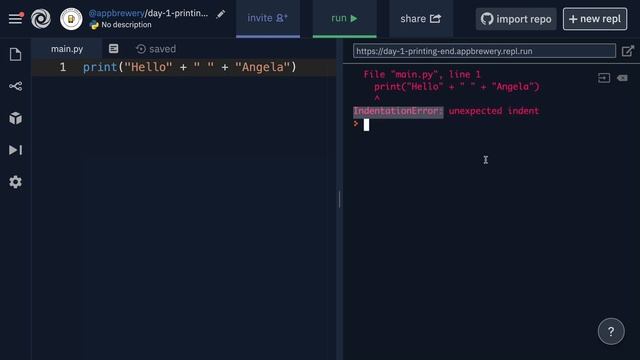This screenshot has height=360, width=640.
Task: Open the @appbrewery profile link
Action: (116, 13)
